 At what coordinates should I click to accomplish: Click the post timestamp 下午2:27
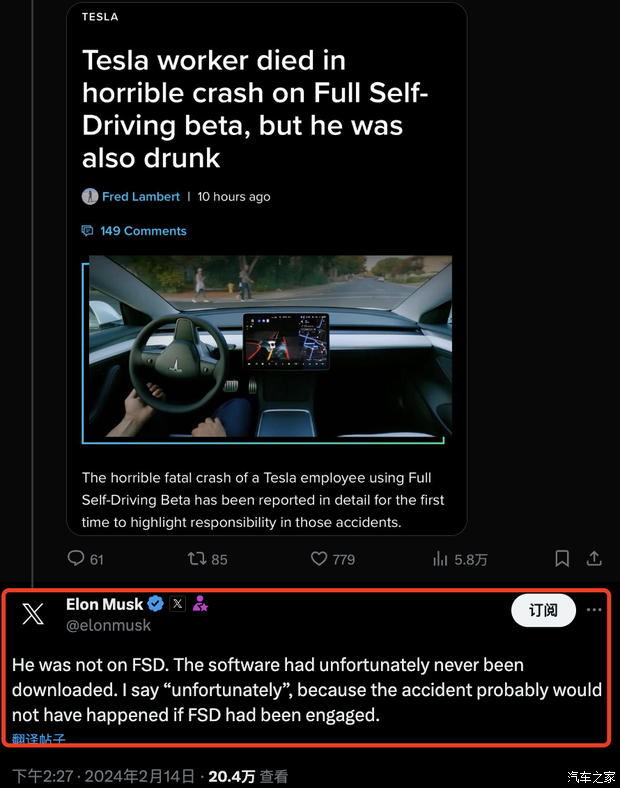click(40, 776)
